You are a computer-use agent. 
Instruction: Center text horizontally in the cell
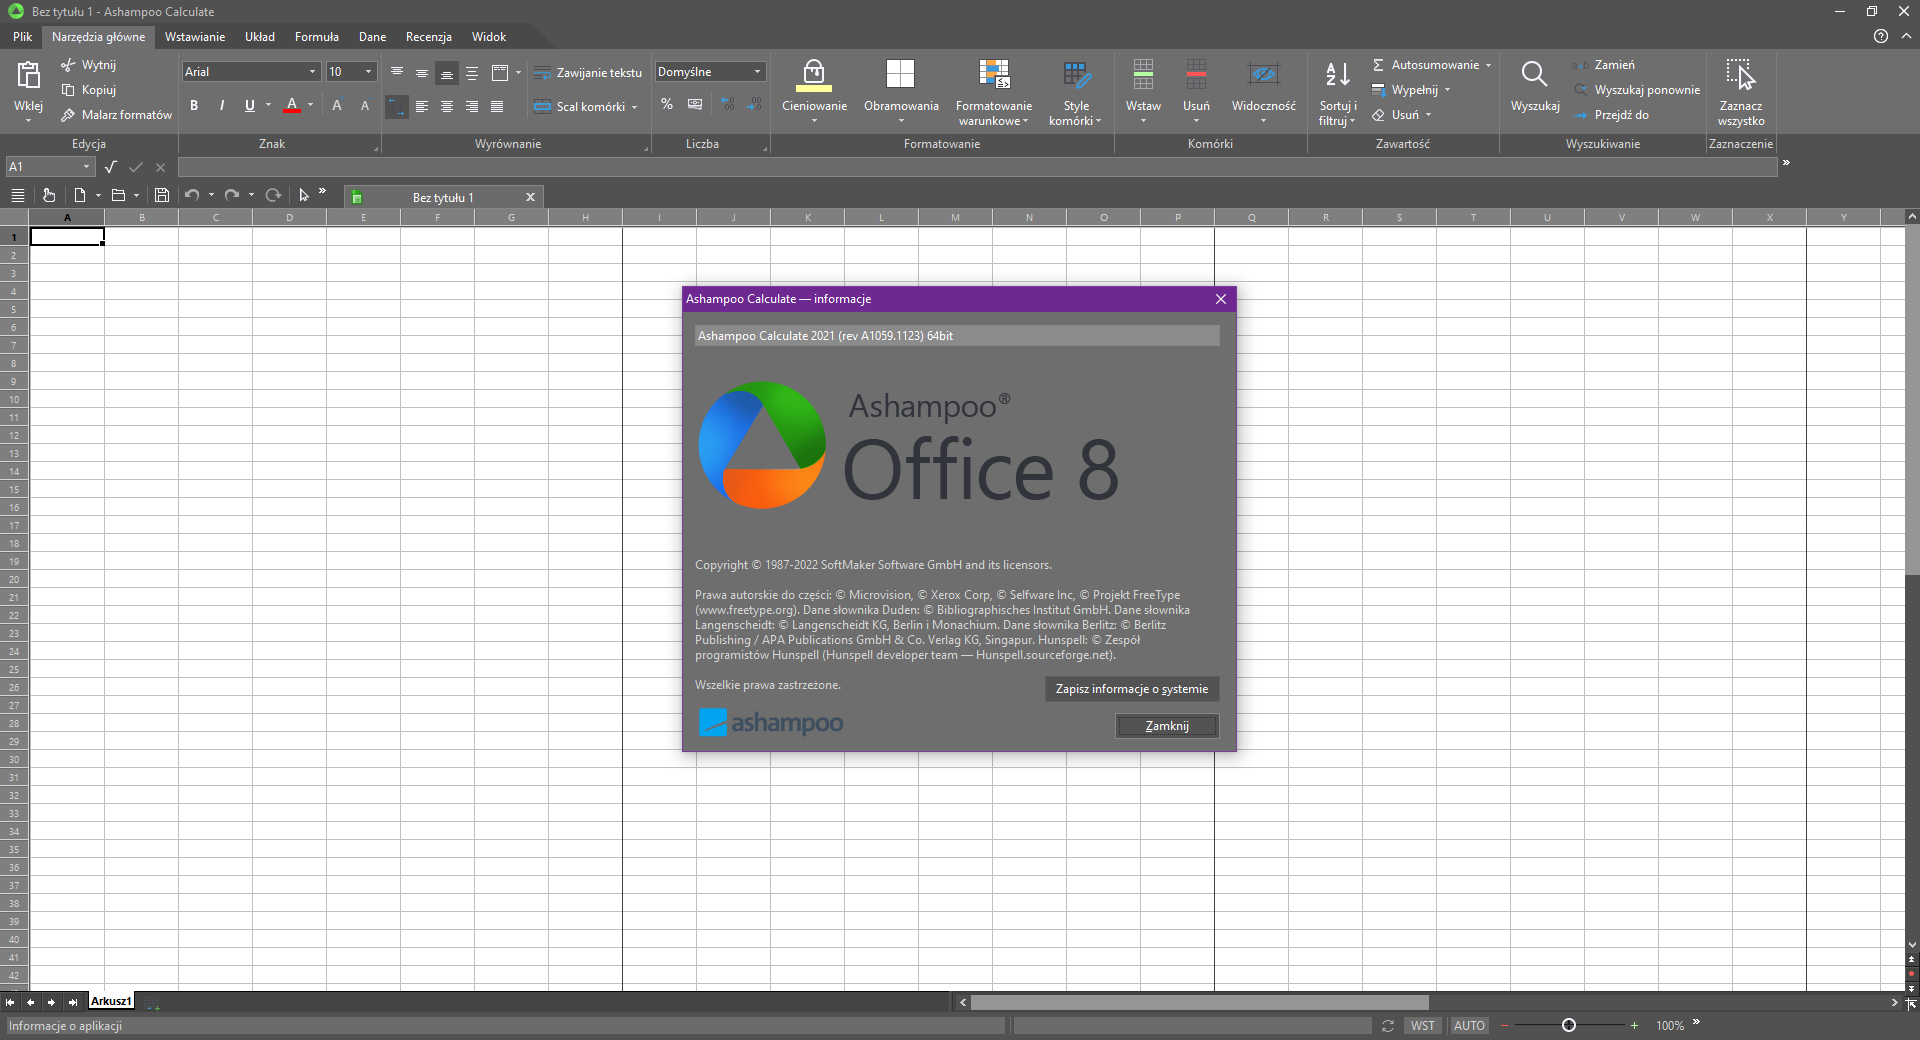[447, 106]
